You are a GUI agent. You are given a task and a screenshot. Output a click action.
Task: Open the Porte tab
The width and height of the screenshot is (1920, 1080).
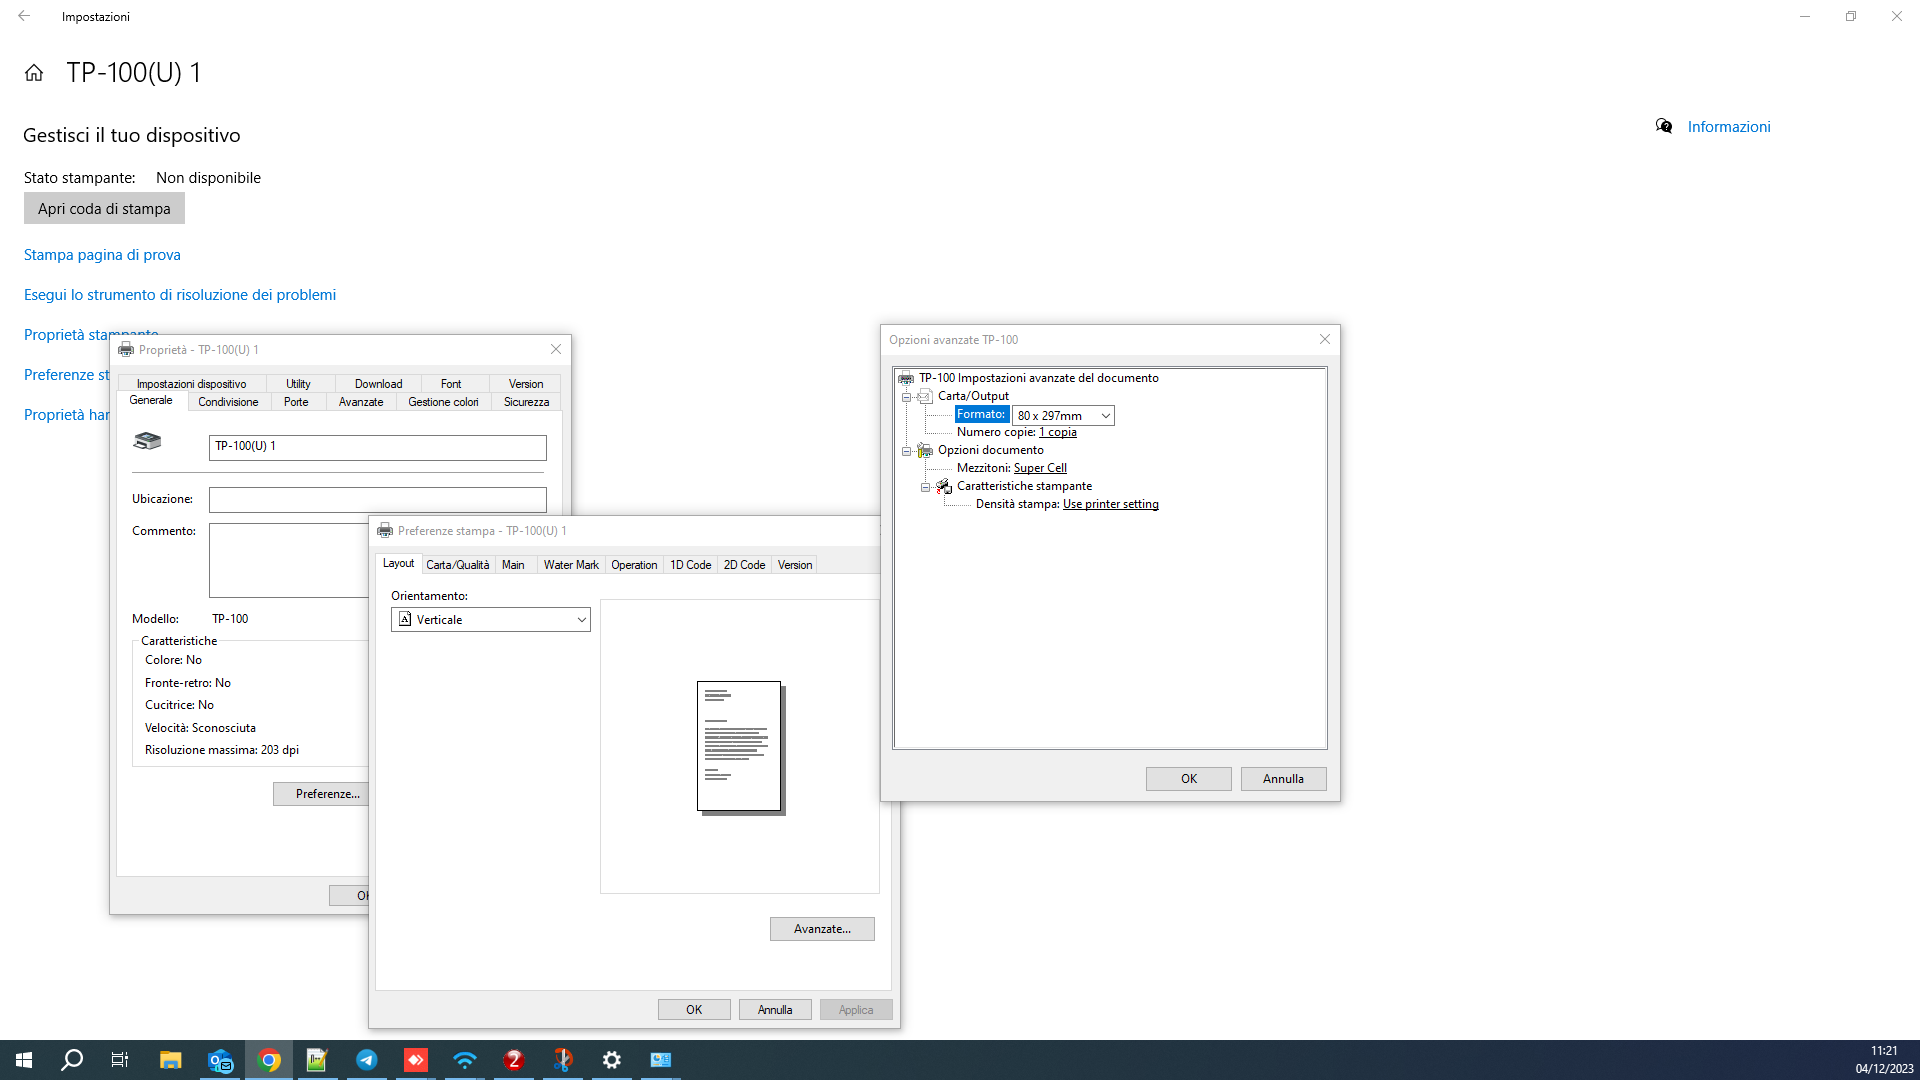click(x=296, y=402)
